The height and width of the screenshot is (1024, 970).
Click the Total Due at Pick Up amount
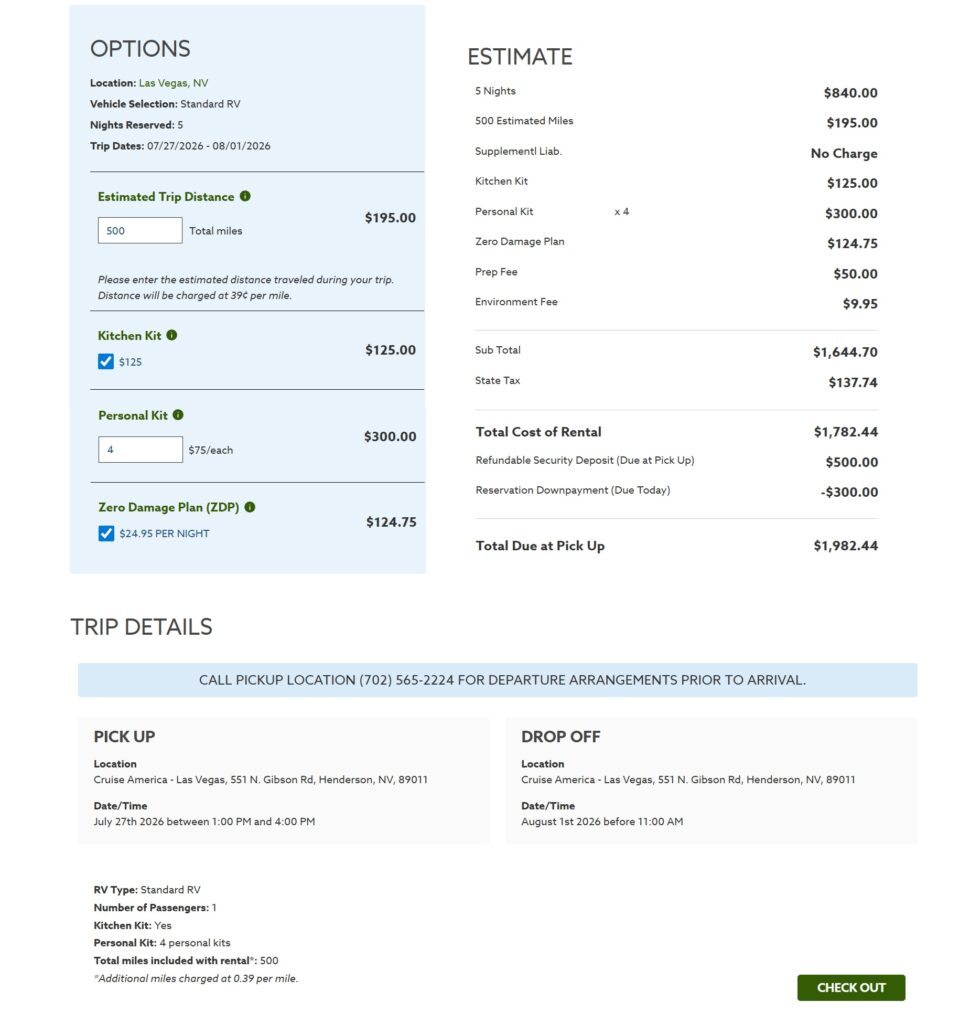pyautogui.click(x=845, y=546)
